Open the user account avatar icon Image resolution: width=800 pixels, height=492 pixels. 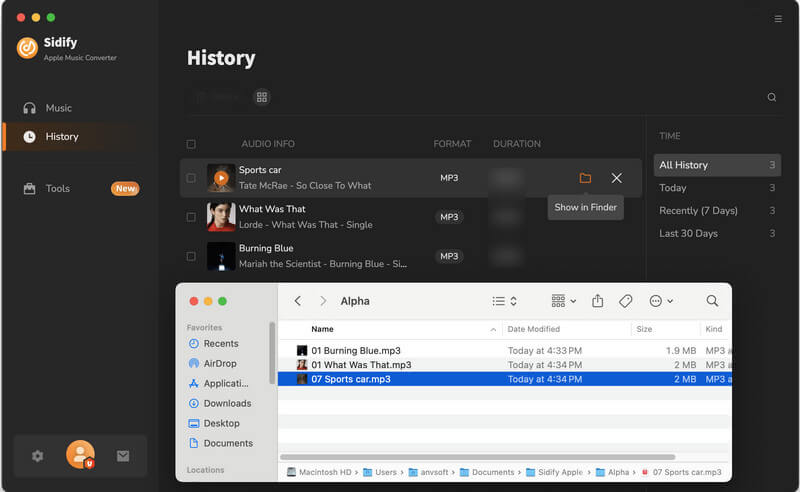coord(80,455)
